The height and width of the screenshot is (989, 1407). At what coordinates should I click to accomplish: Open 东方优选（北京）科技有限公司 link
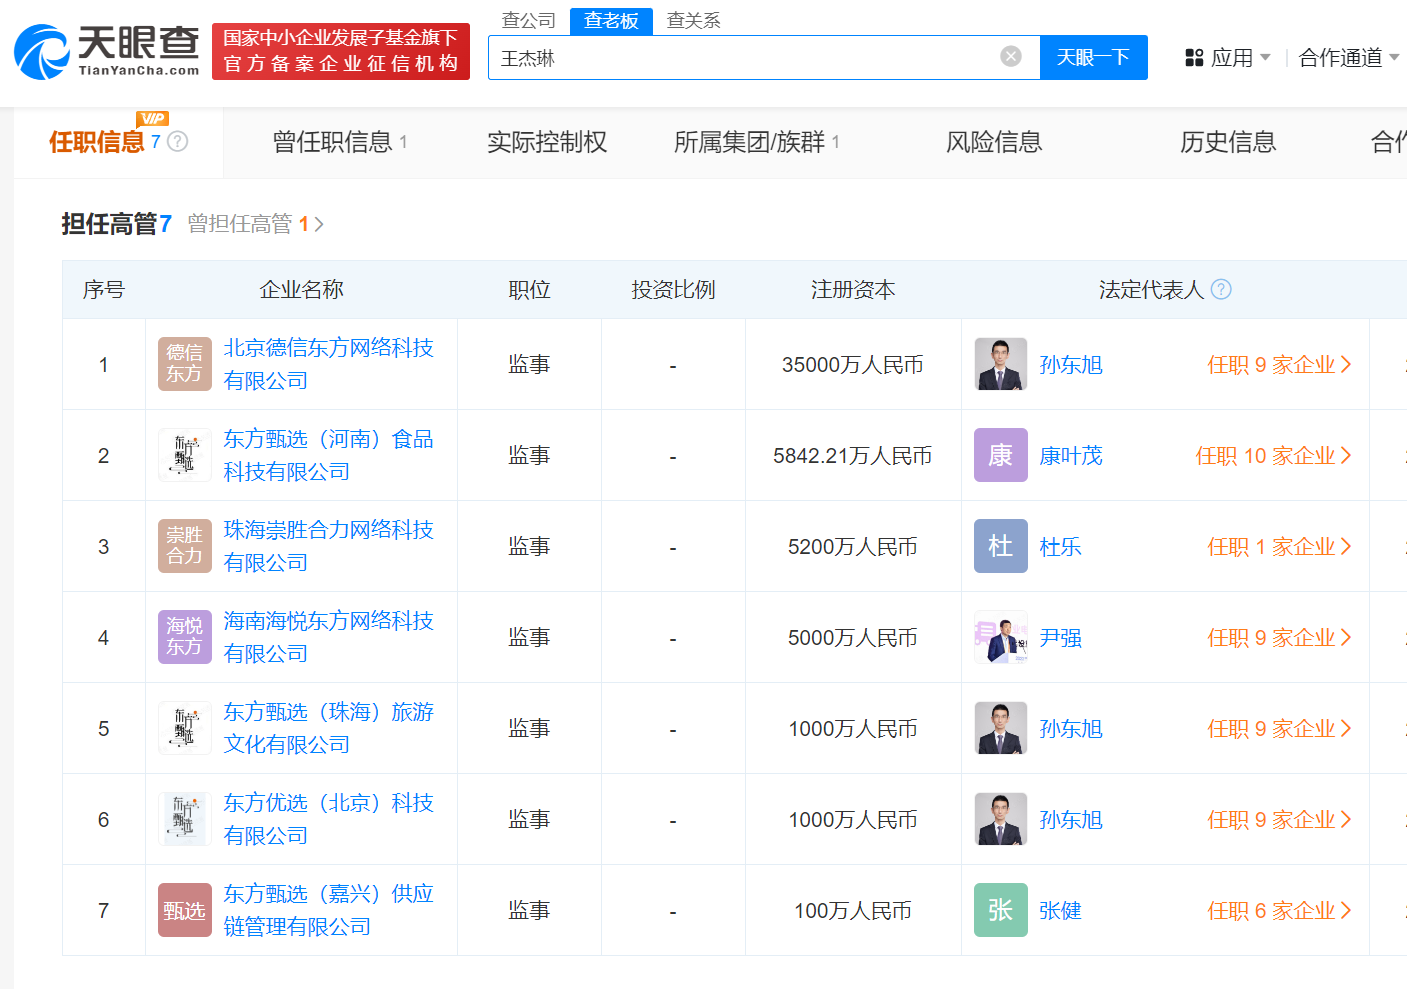[328, 819]
